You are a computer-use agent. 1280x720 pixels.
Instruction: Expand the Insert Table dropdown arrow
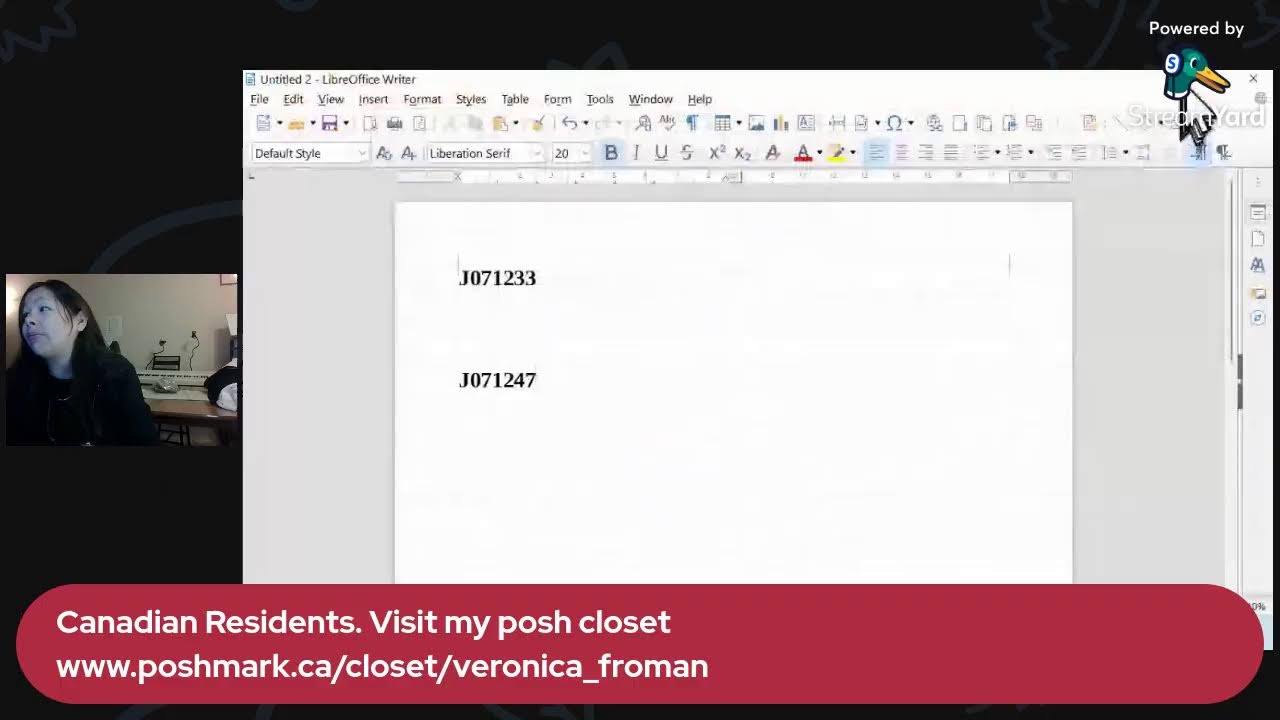coord(738,123)
